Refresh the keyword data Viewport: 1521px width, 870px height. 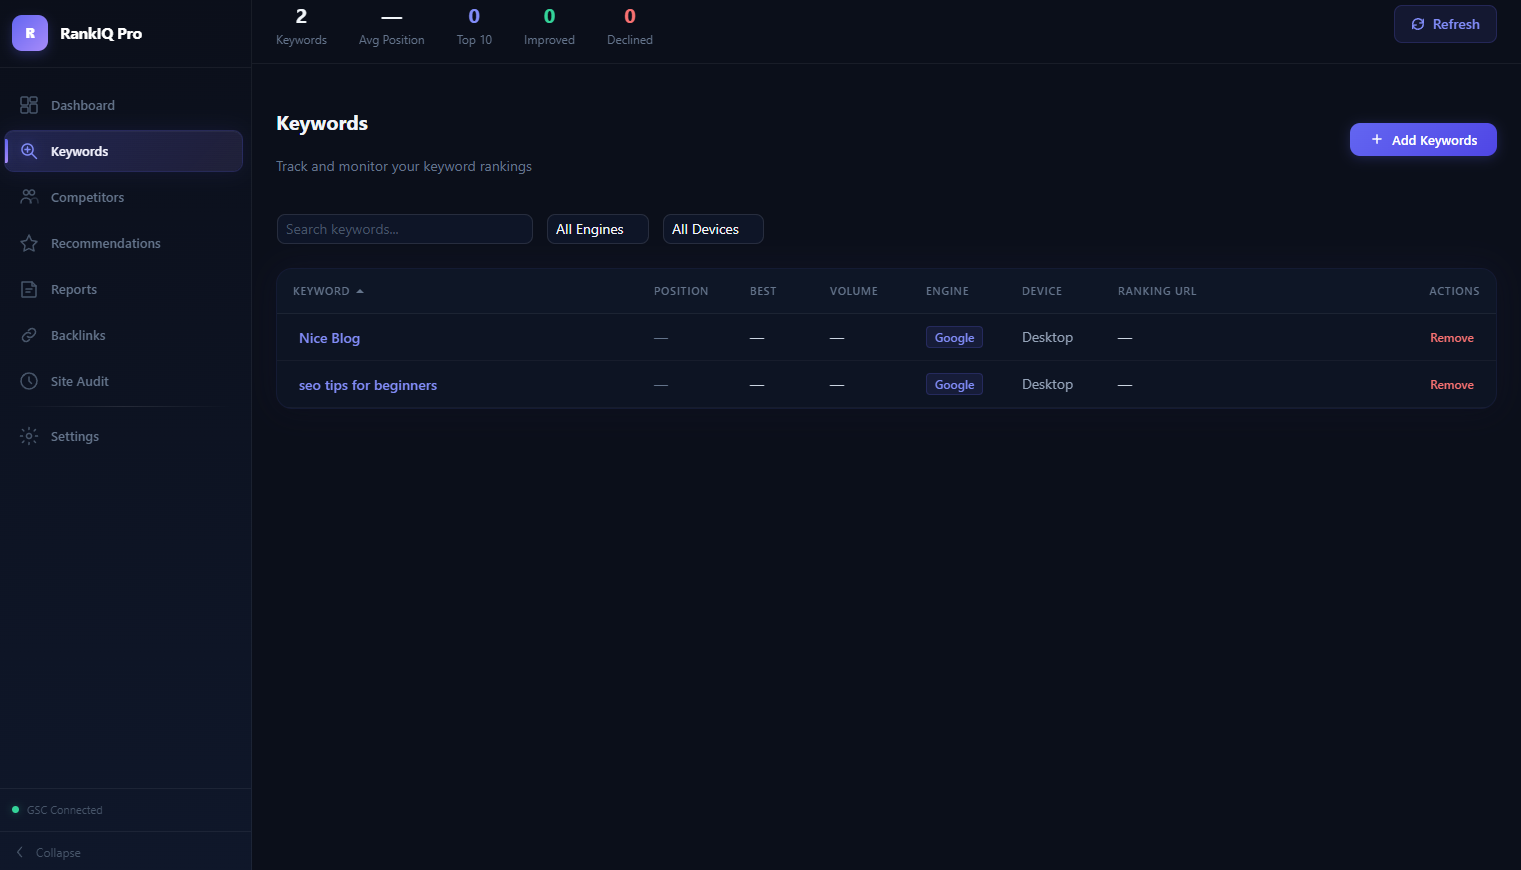(x=1444, y=24)
